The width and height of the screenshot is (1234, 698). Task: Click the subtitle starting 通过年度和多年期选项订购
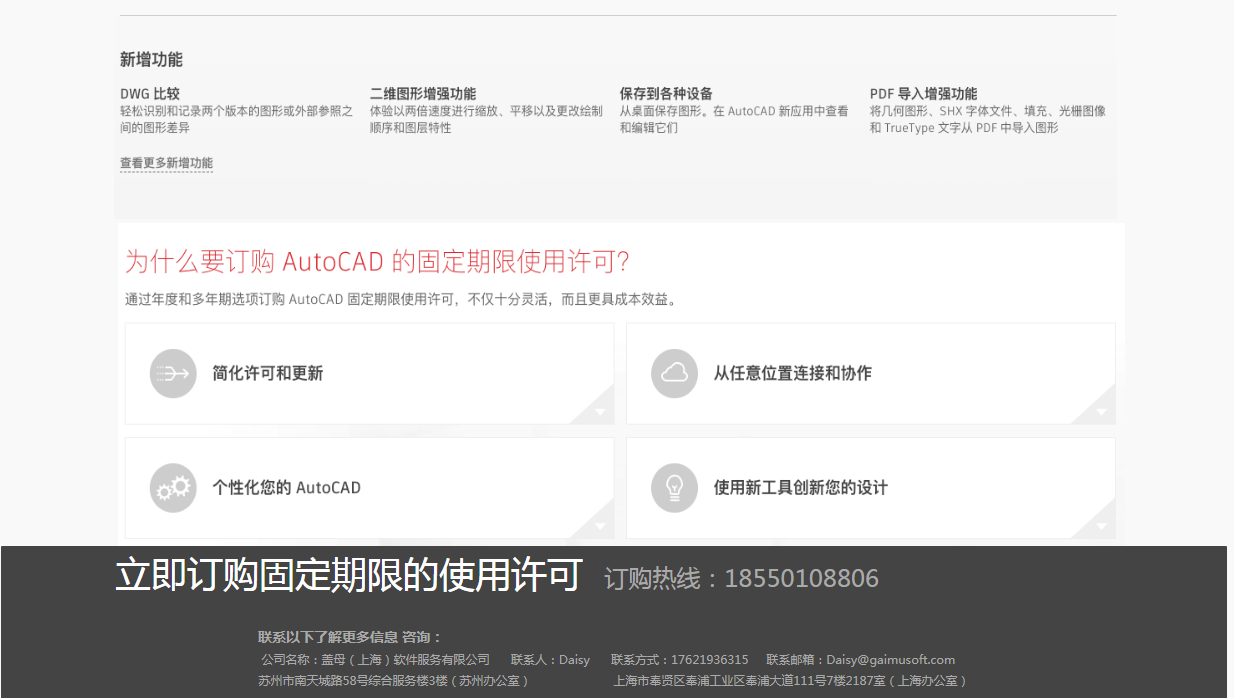402,299
